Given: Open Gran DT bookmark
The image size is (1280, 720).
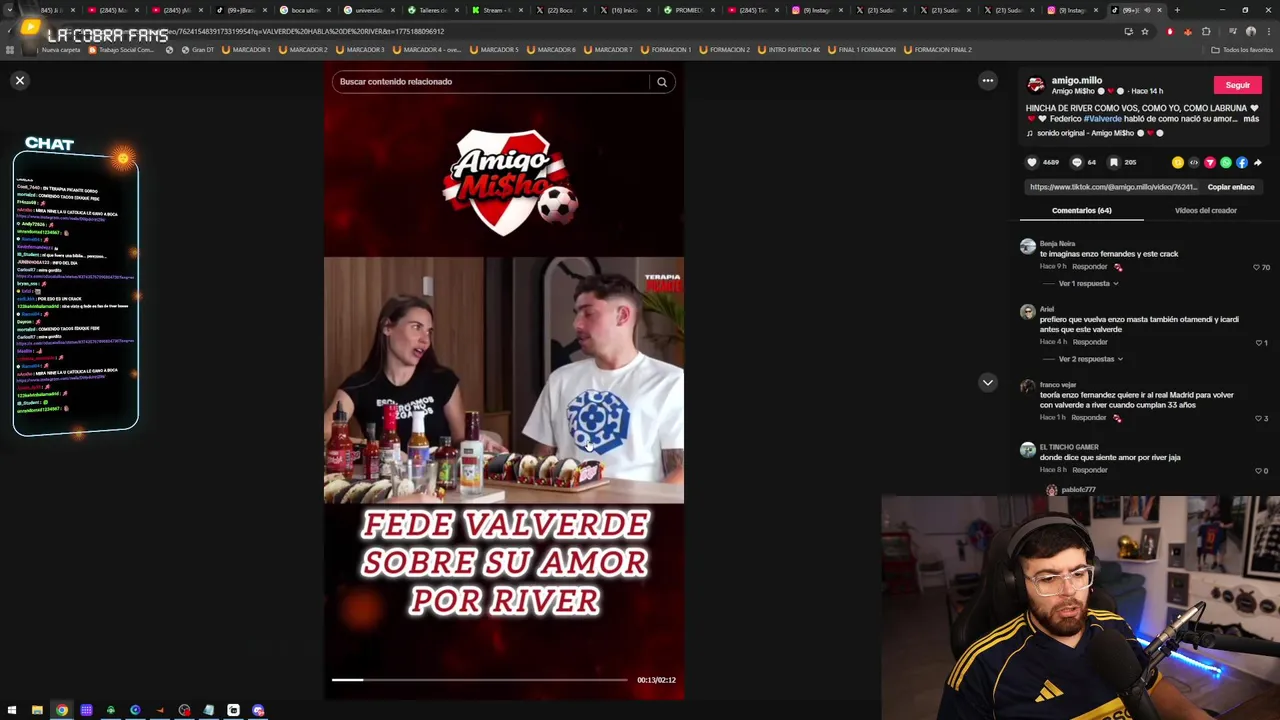Looking at the screenshot, I should (x=197, y=50).
